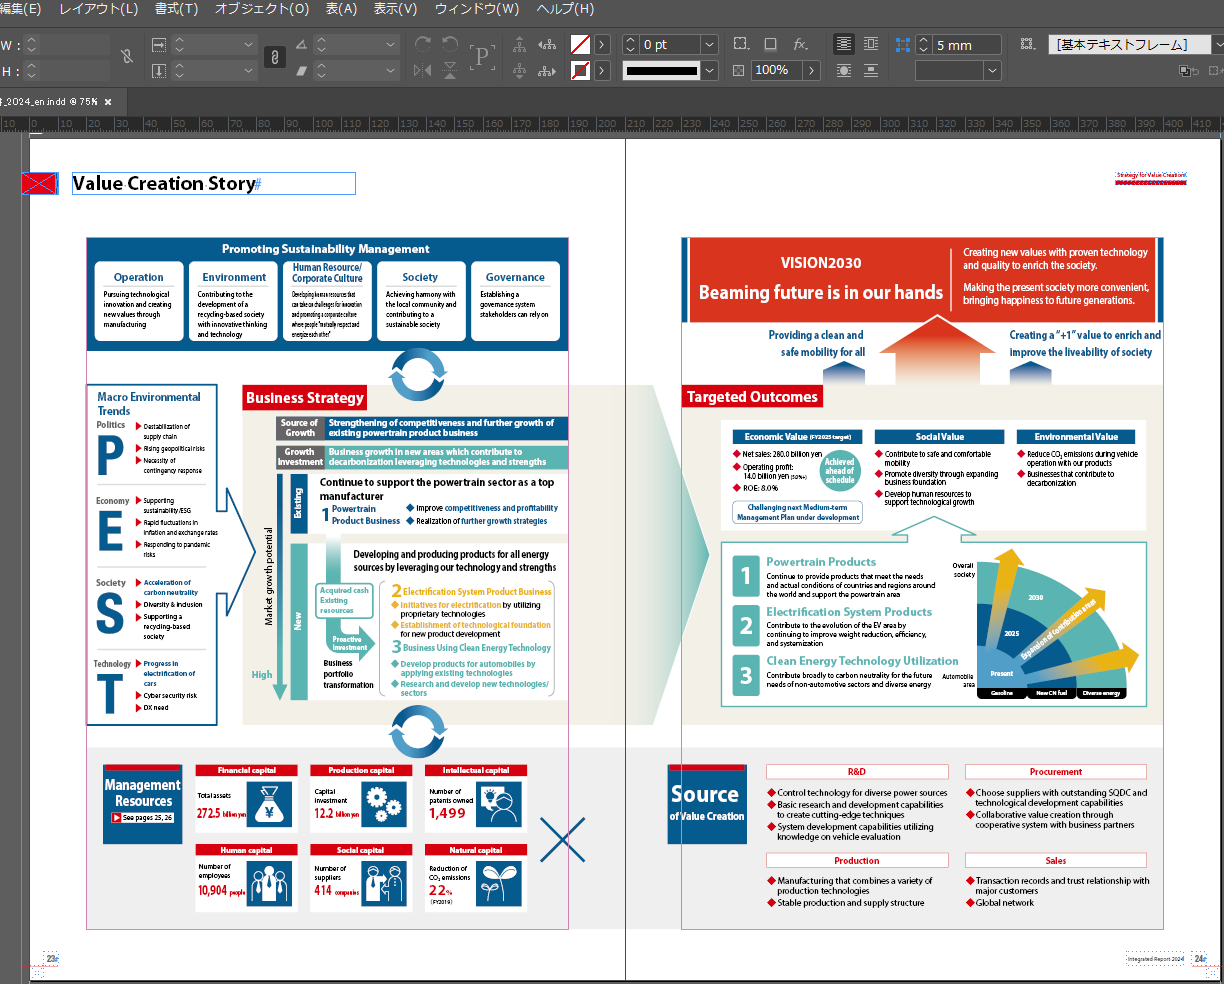
Task: Click the 100% opacity field
Action: 777,71
